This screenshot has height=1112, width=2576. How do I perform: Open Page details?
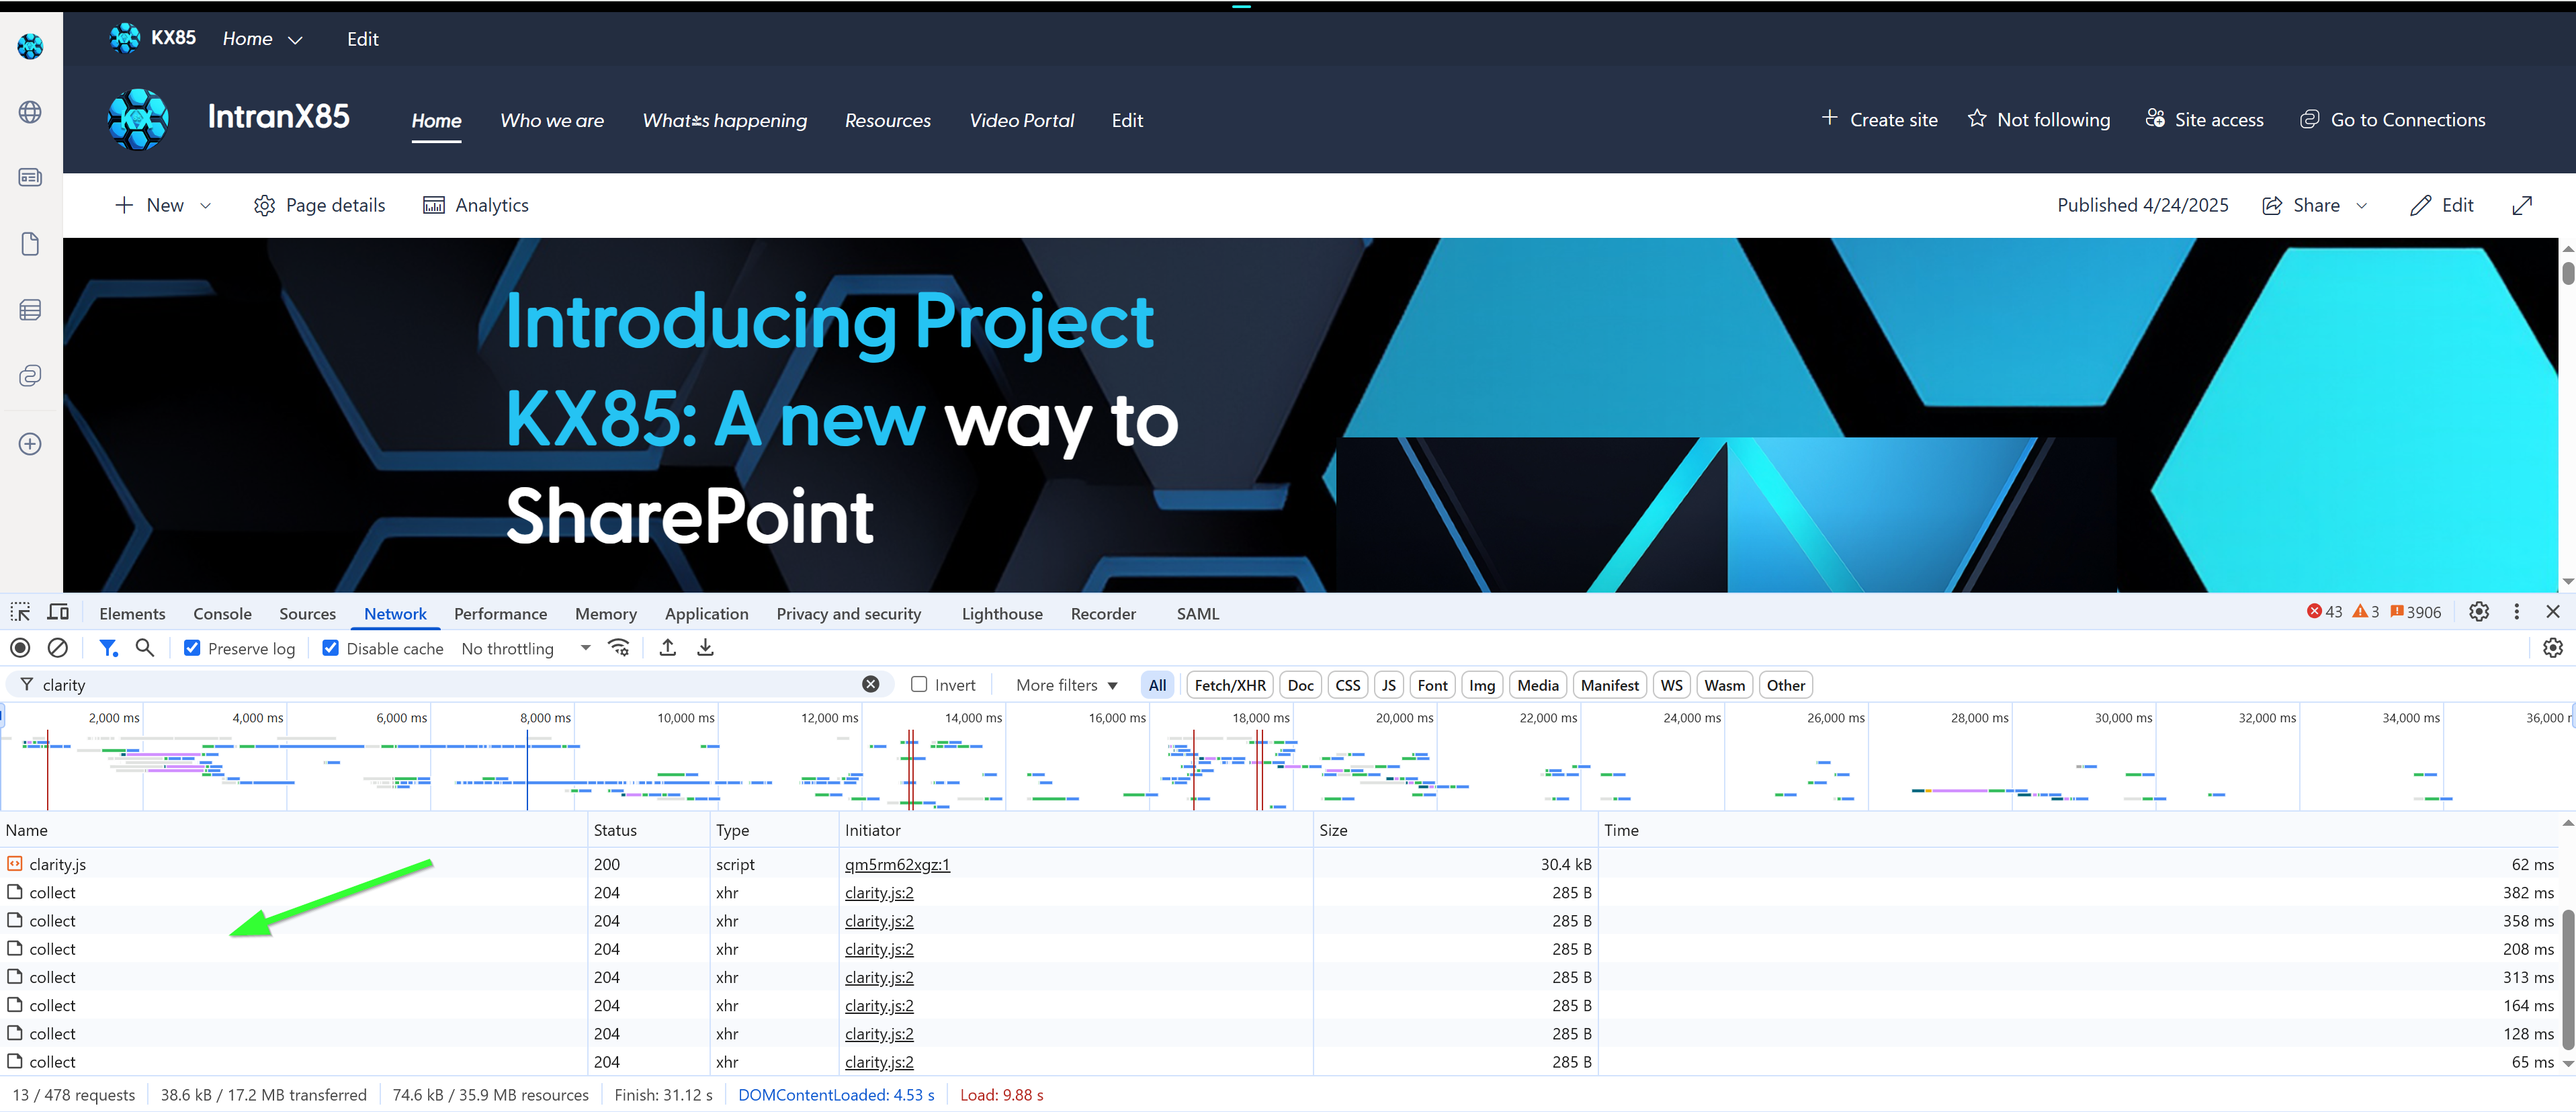pos(319,205)
